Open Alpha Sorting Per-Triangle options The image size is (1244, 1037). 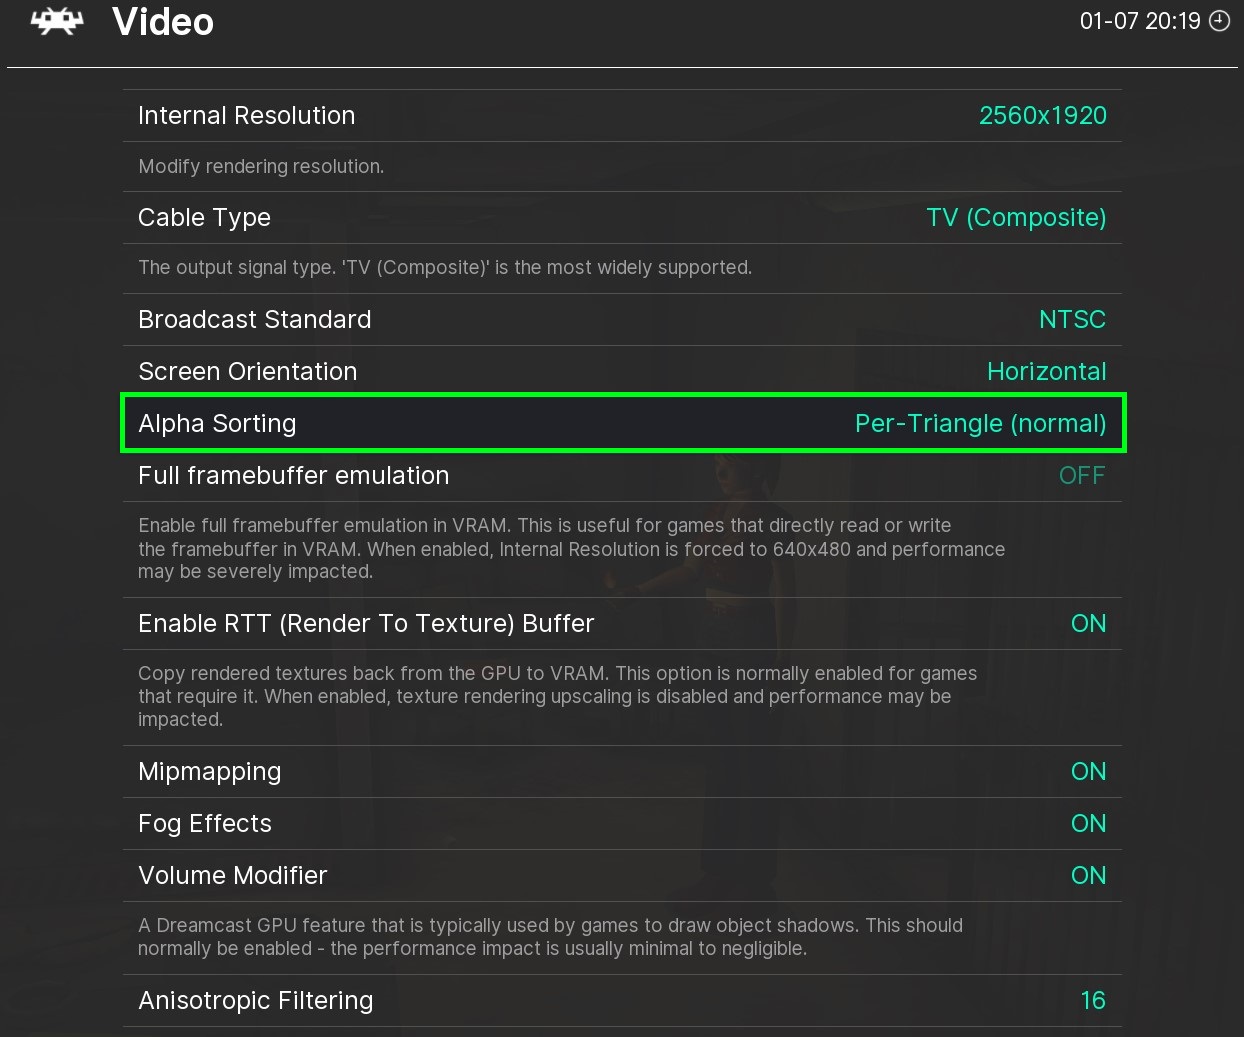[980, 423]
